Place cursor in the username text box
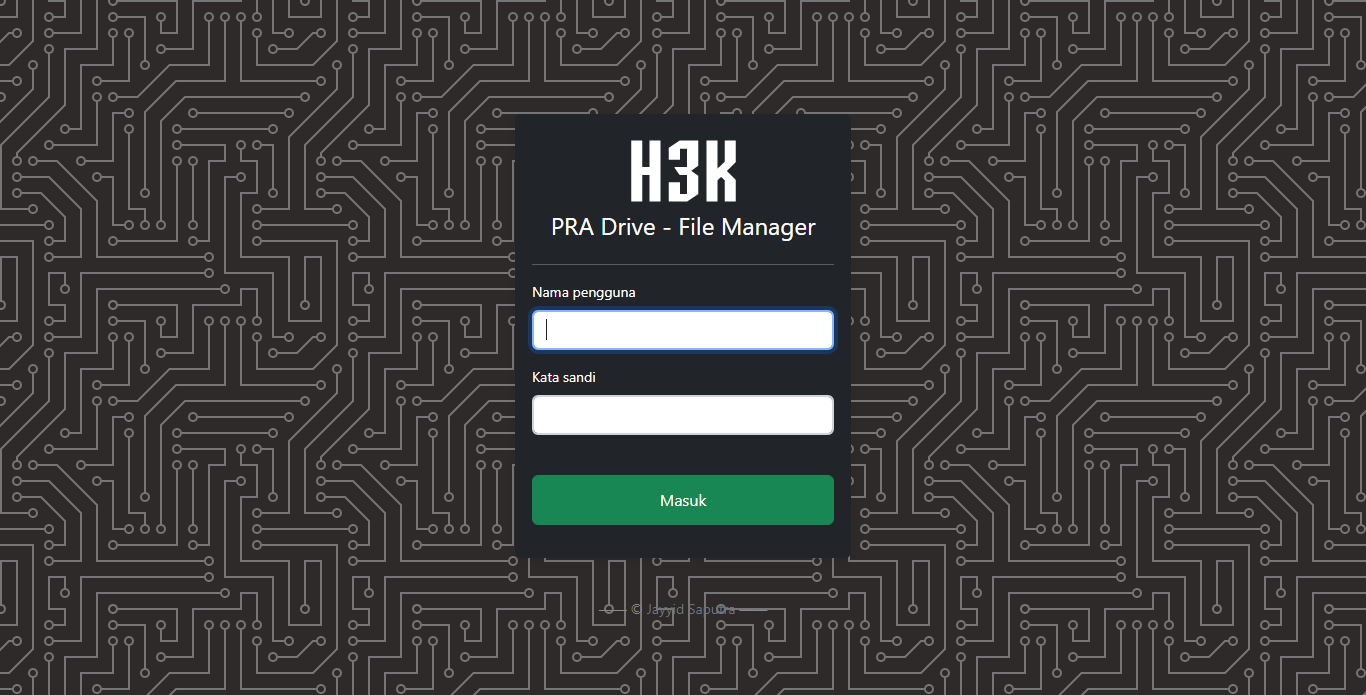Image resolution: width=1366 pixels, height=695 pixels. pos(683,330)
